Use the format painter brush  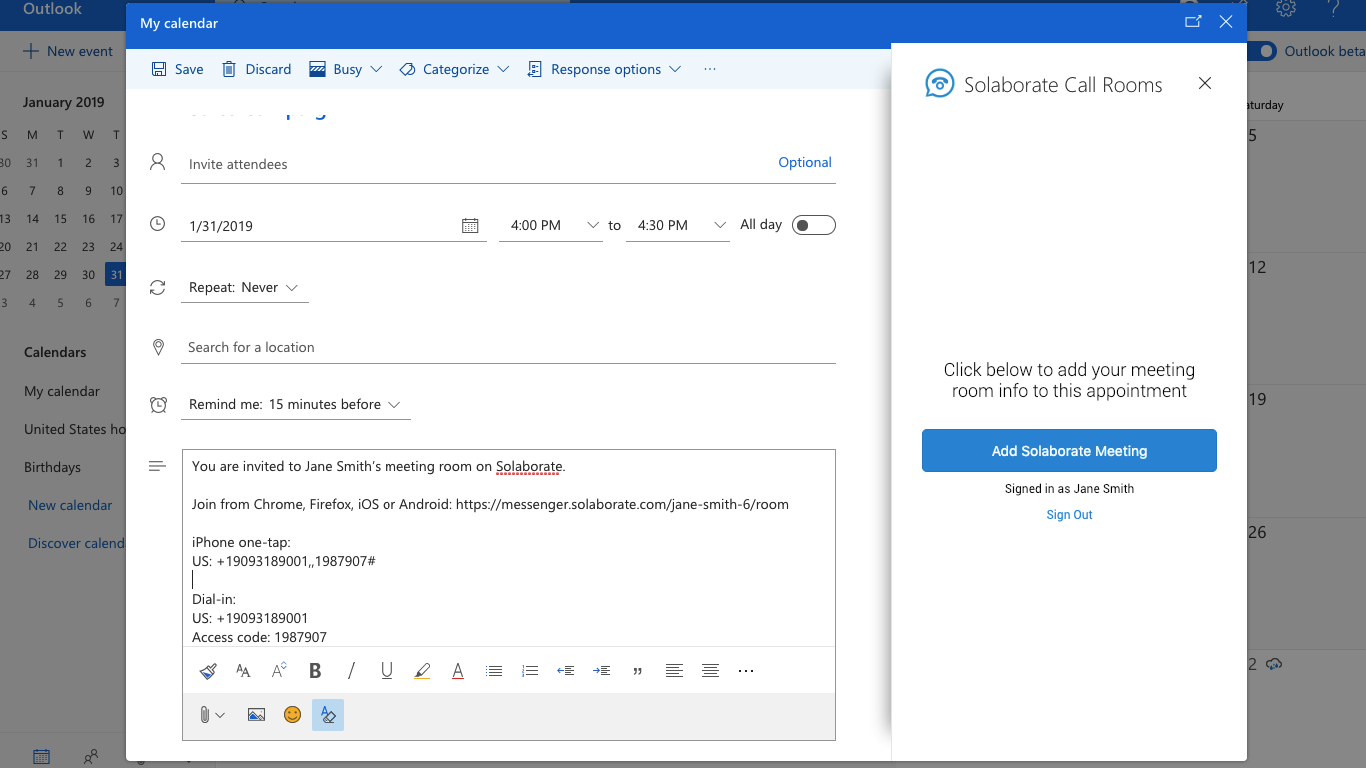click(208, 671)
